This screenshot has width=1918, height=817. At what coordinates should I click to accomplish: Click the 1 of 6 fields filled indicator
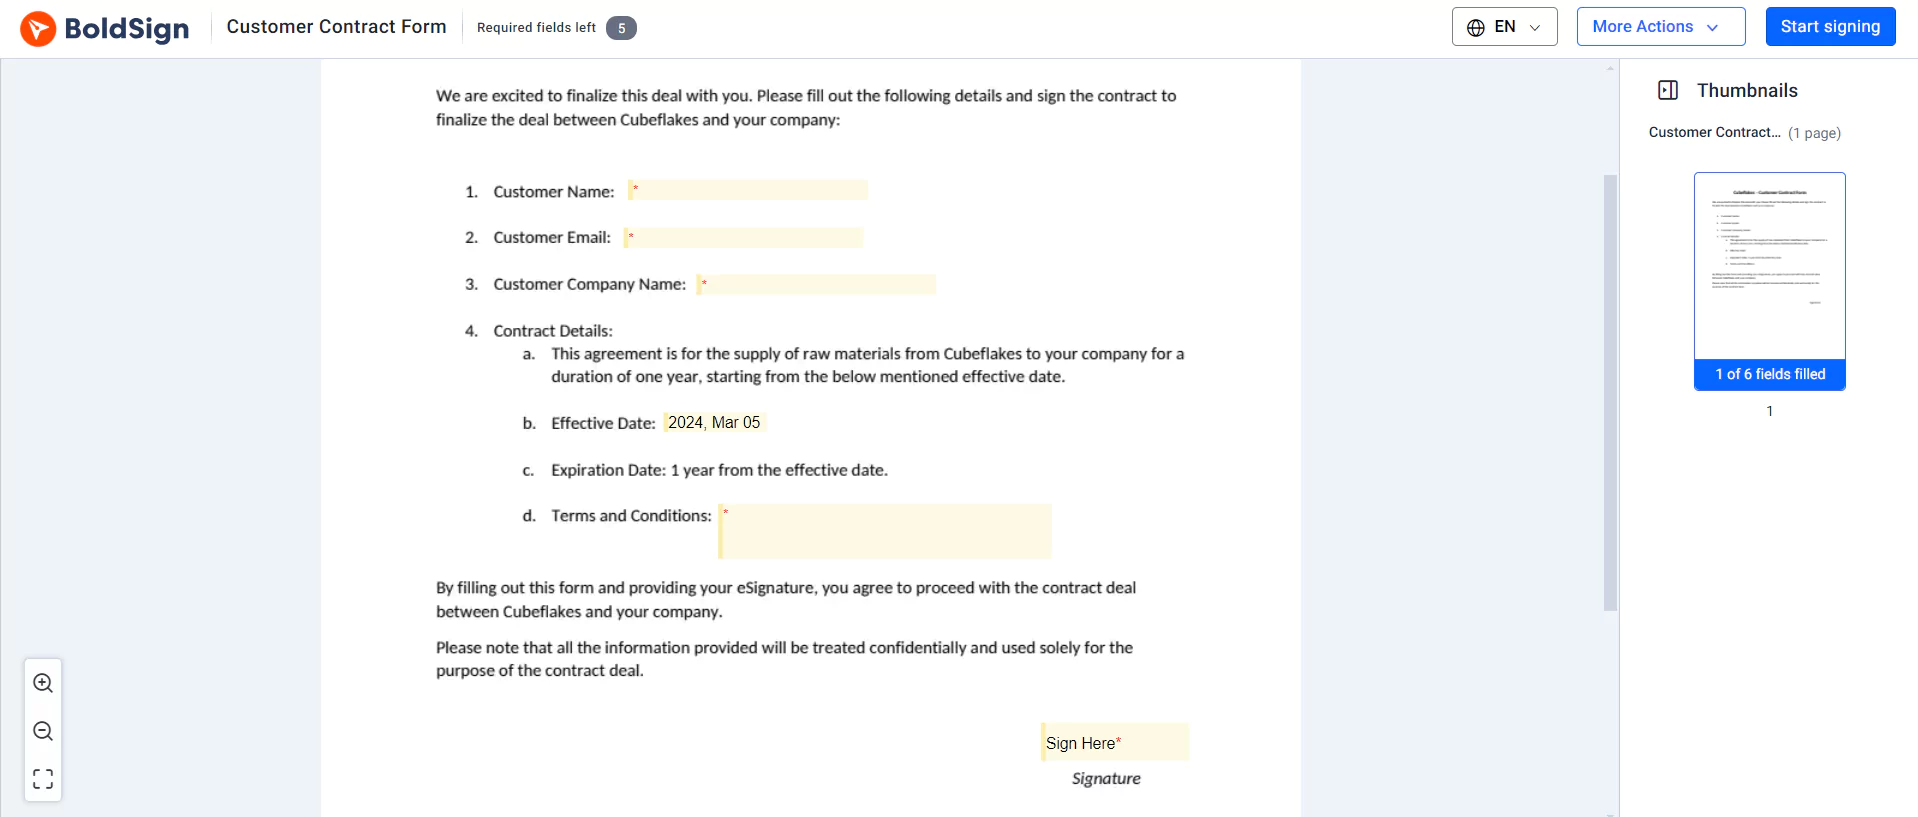point(1769,374)
